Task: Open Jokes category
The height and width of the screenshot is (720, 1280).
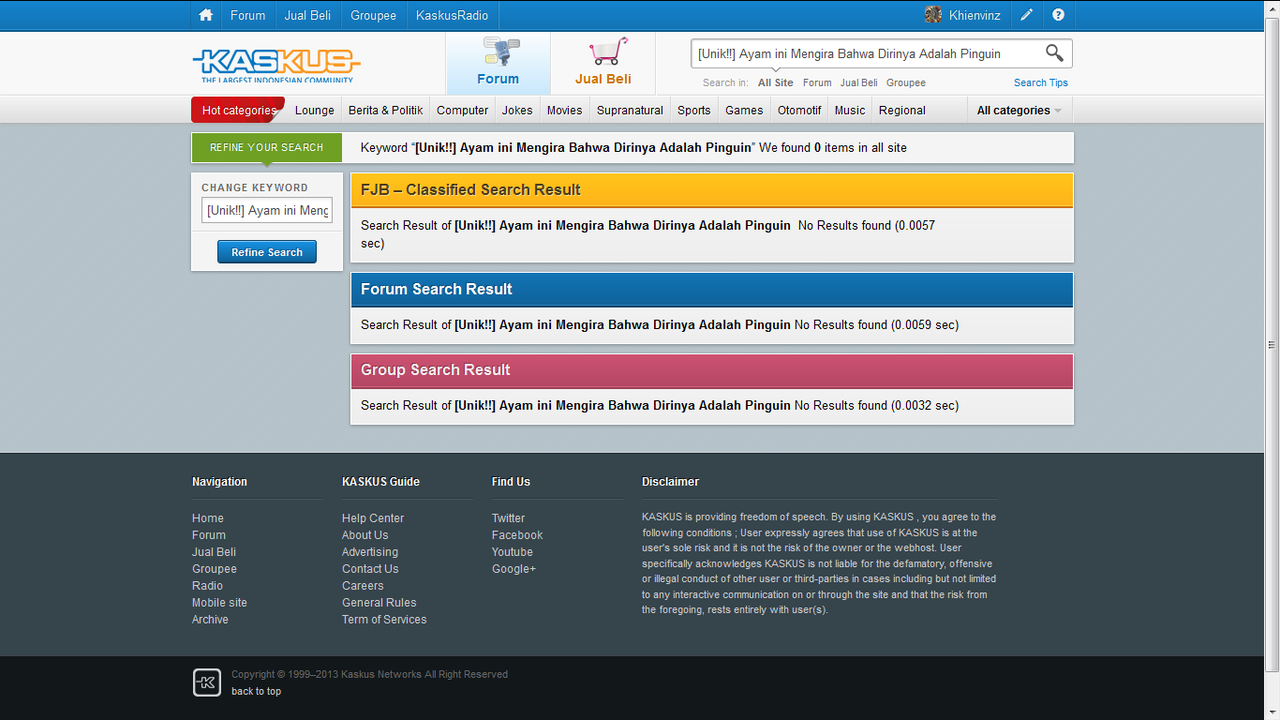Action: (x=517, y=110)
